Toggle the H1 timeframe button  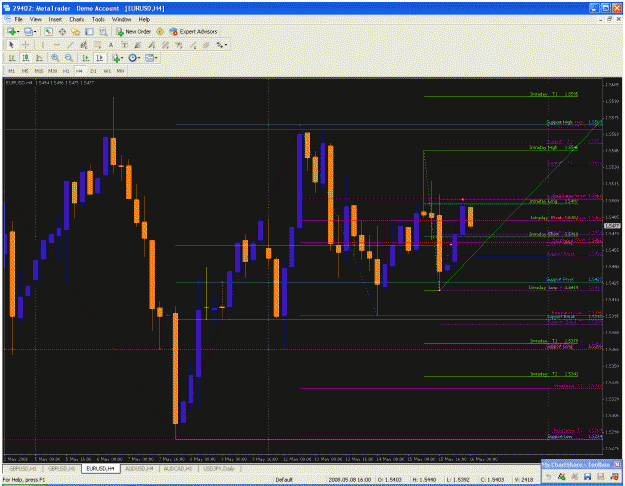(66, 71)
